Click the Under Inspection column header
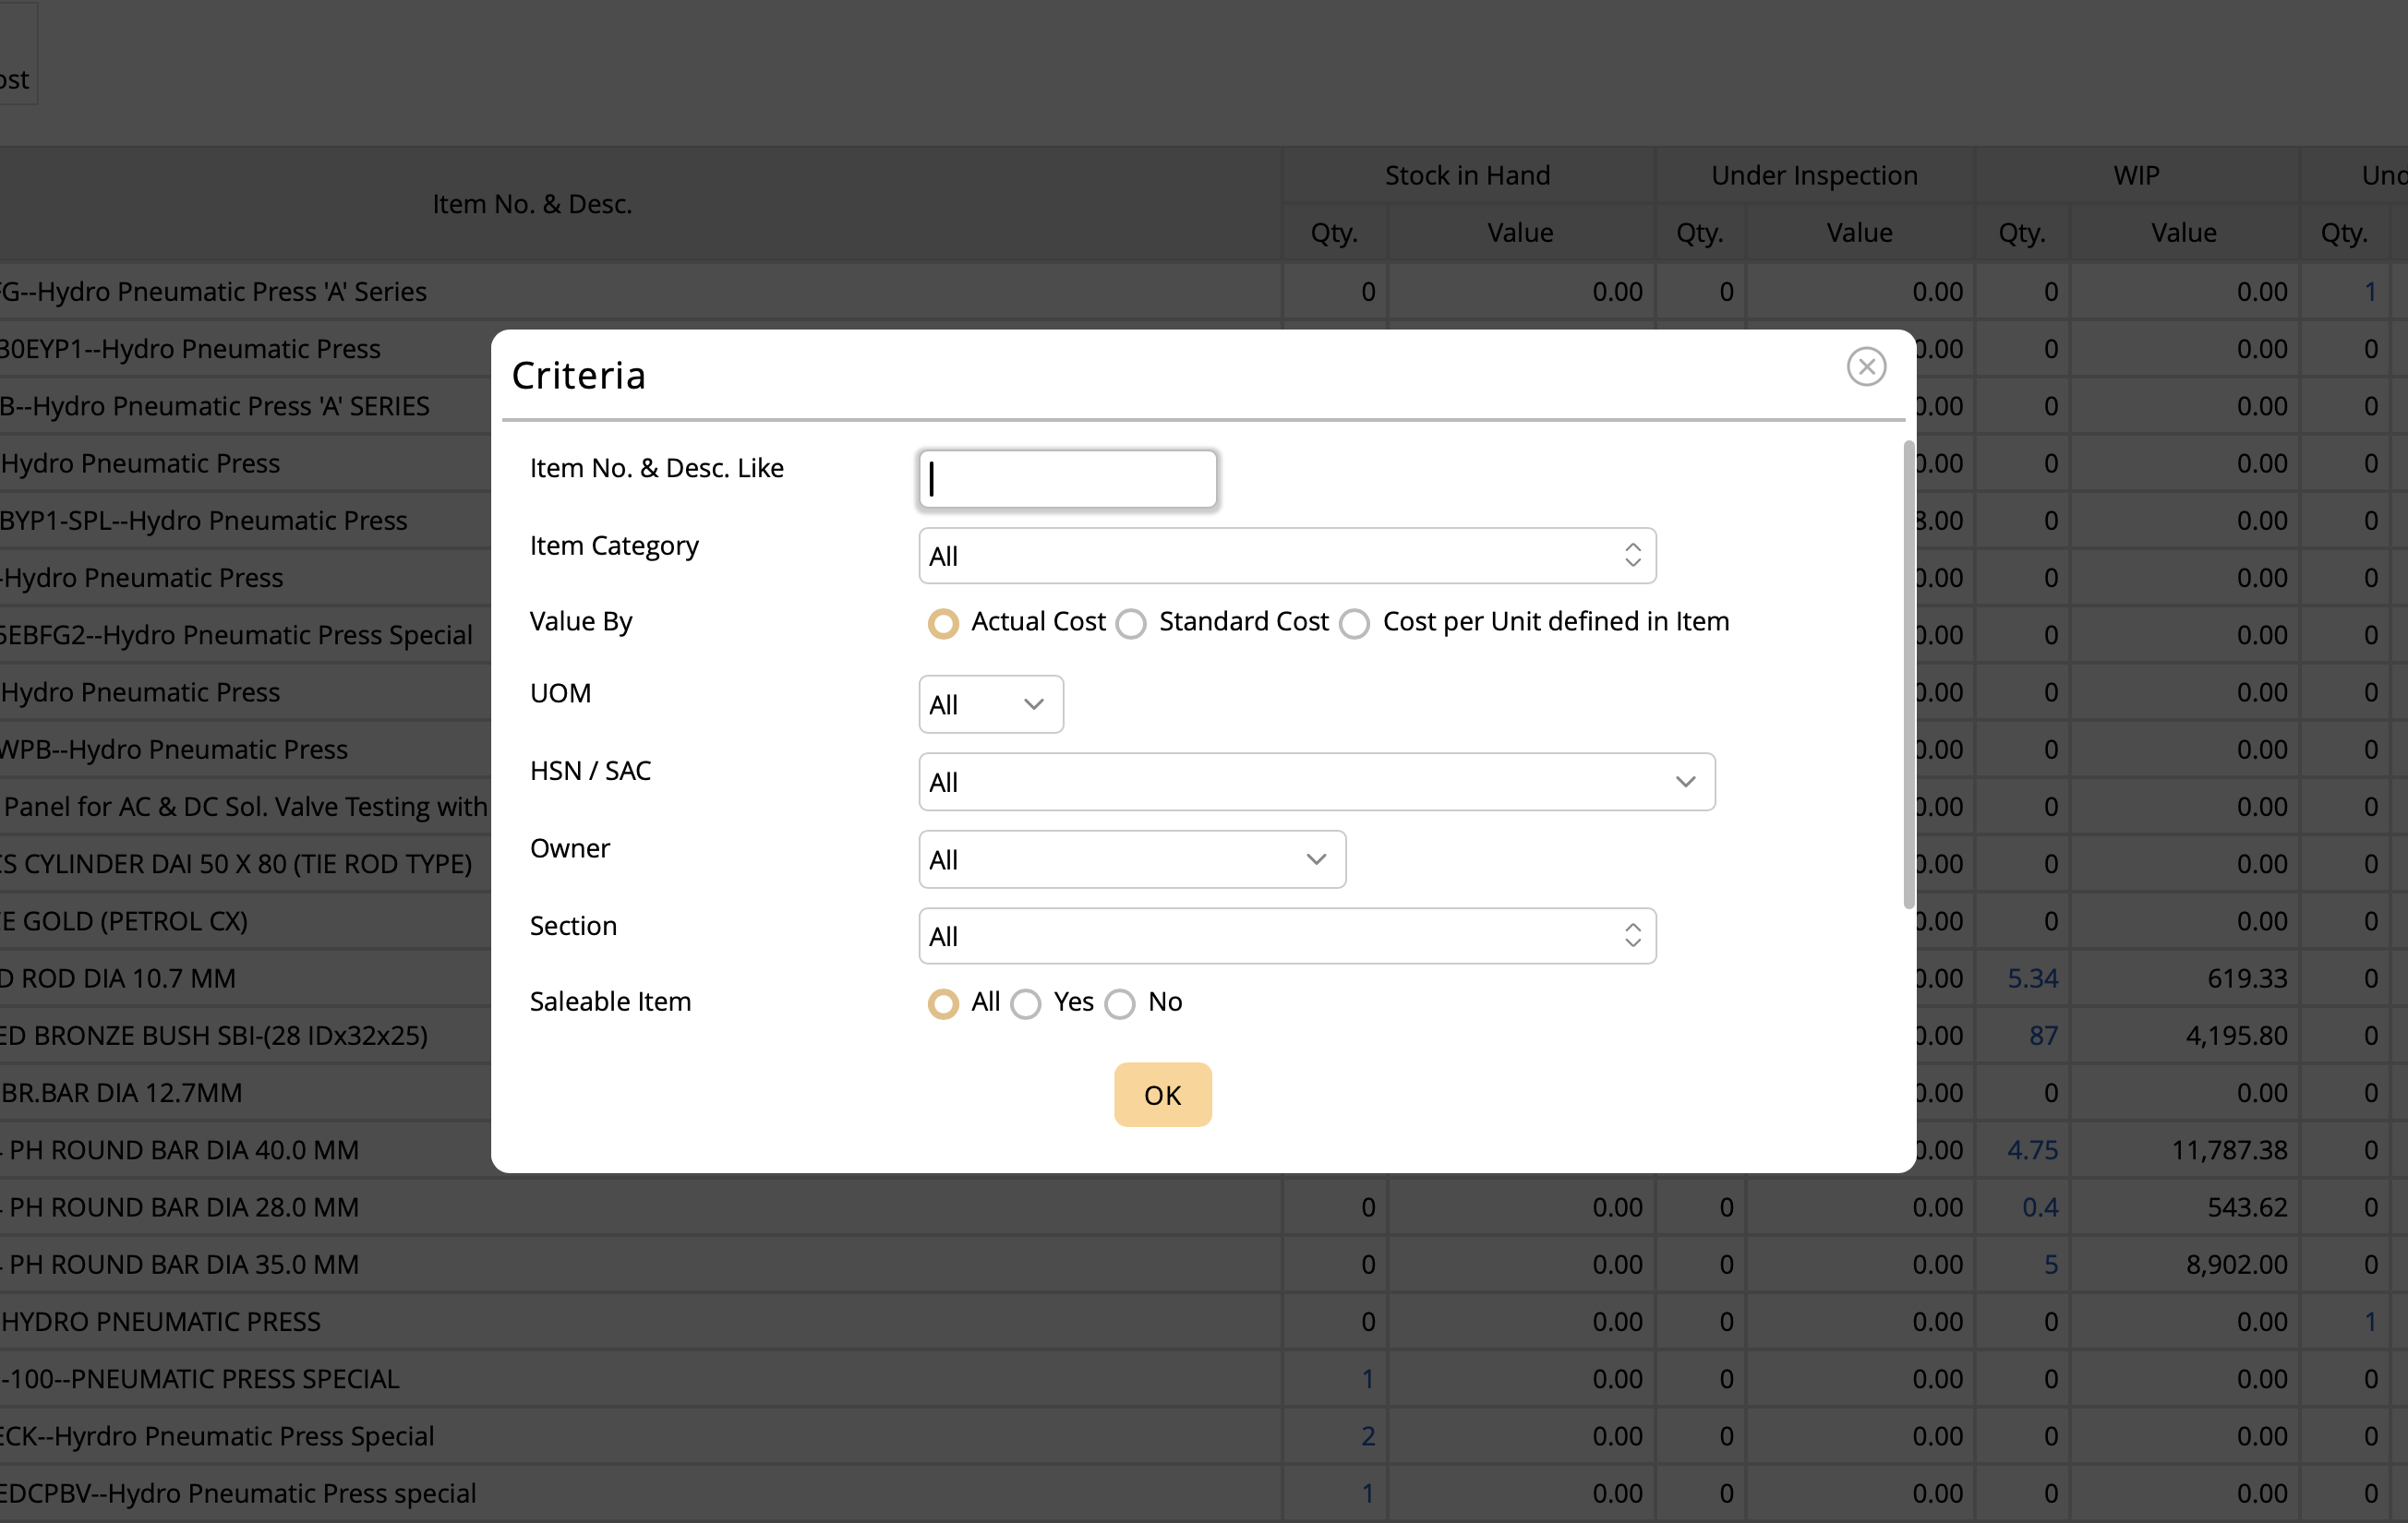2408x1523 pixels. pyautogui.click(x=1814, y=175)
